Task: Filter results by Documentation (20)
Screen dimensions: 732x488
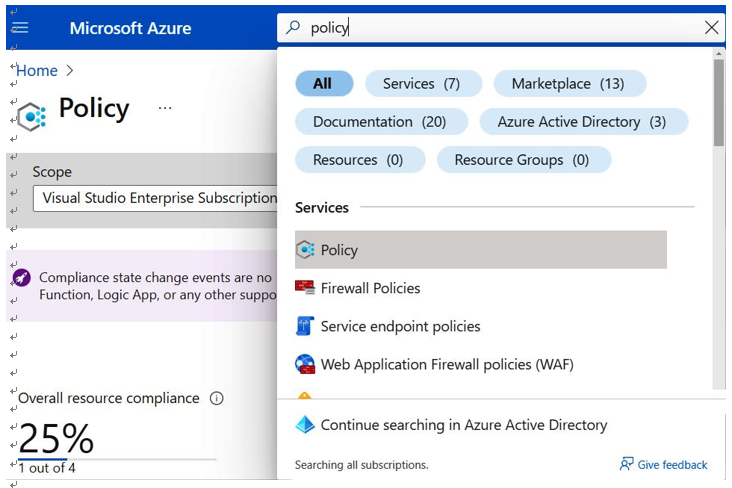Action: pos(381,122)
